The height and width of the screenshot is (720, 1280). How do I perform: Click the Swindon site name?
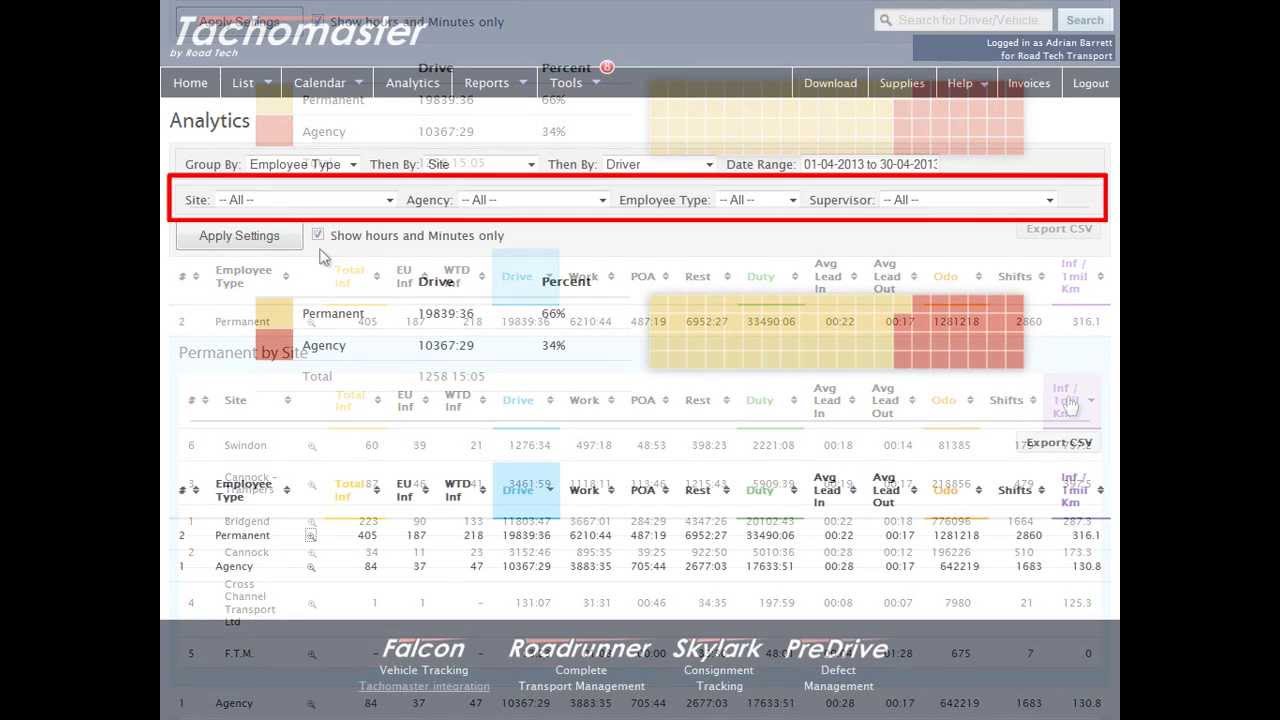pos(245,446)
